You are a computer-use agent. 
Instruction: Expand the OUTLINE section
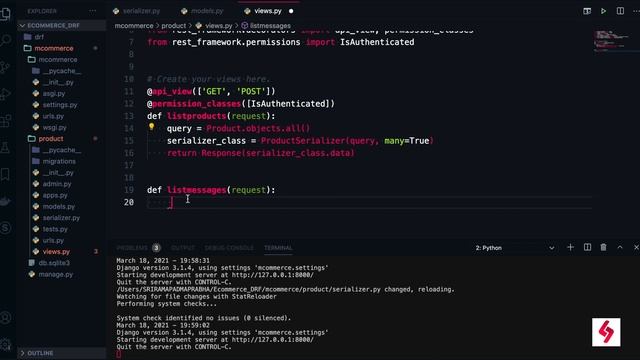coord(61,353)
